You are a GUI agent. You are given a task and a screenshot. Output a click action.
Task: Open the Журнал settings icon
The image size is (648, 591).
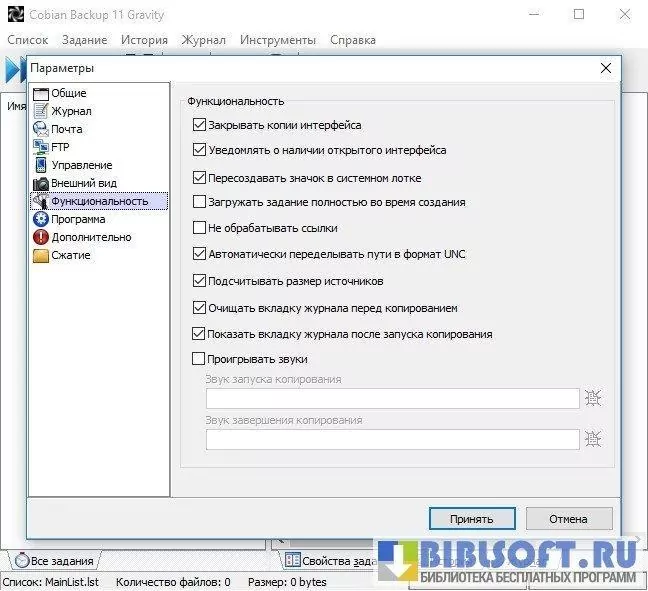(x=41, y=111)
